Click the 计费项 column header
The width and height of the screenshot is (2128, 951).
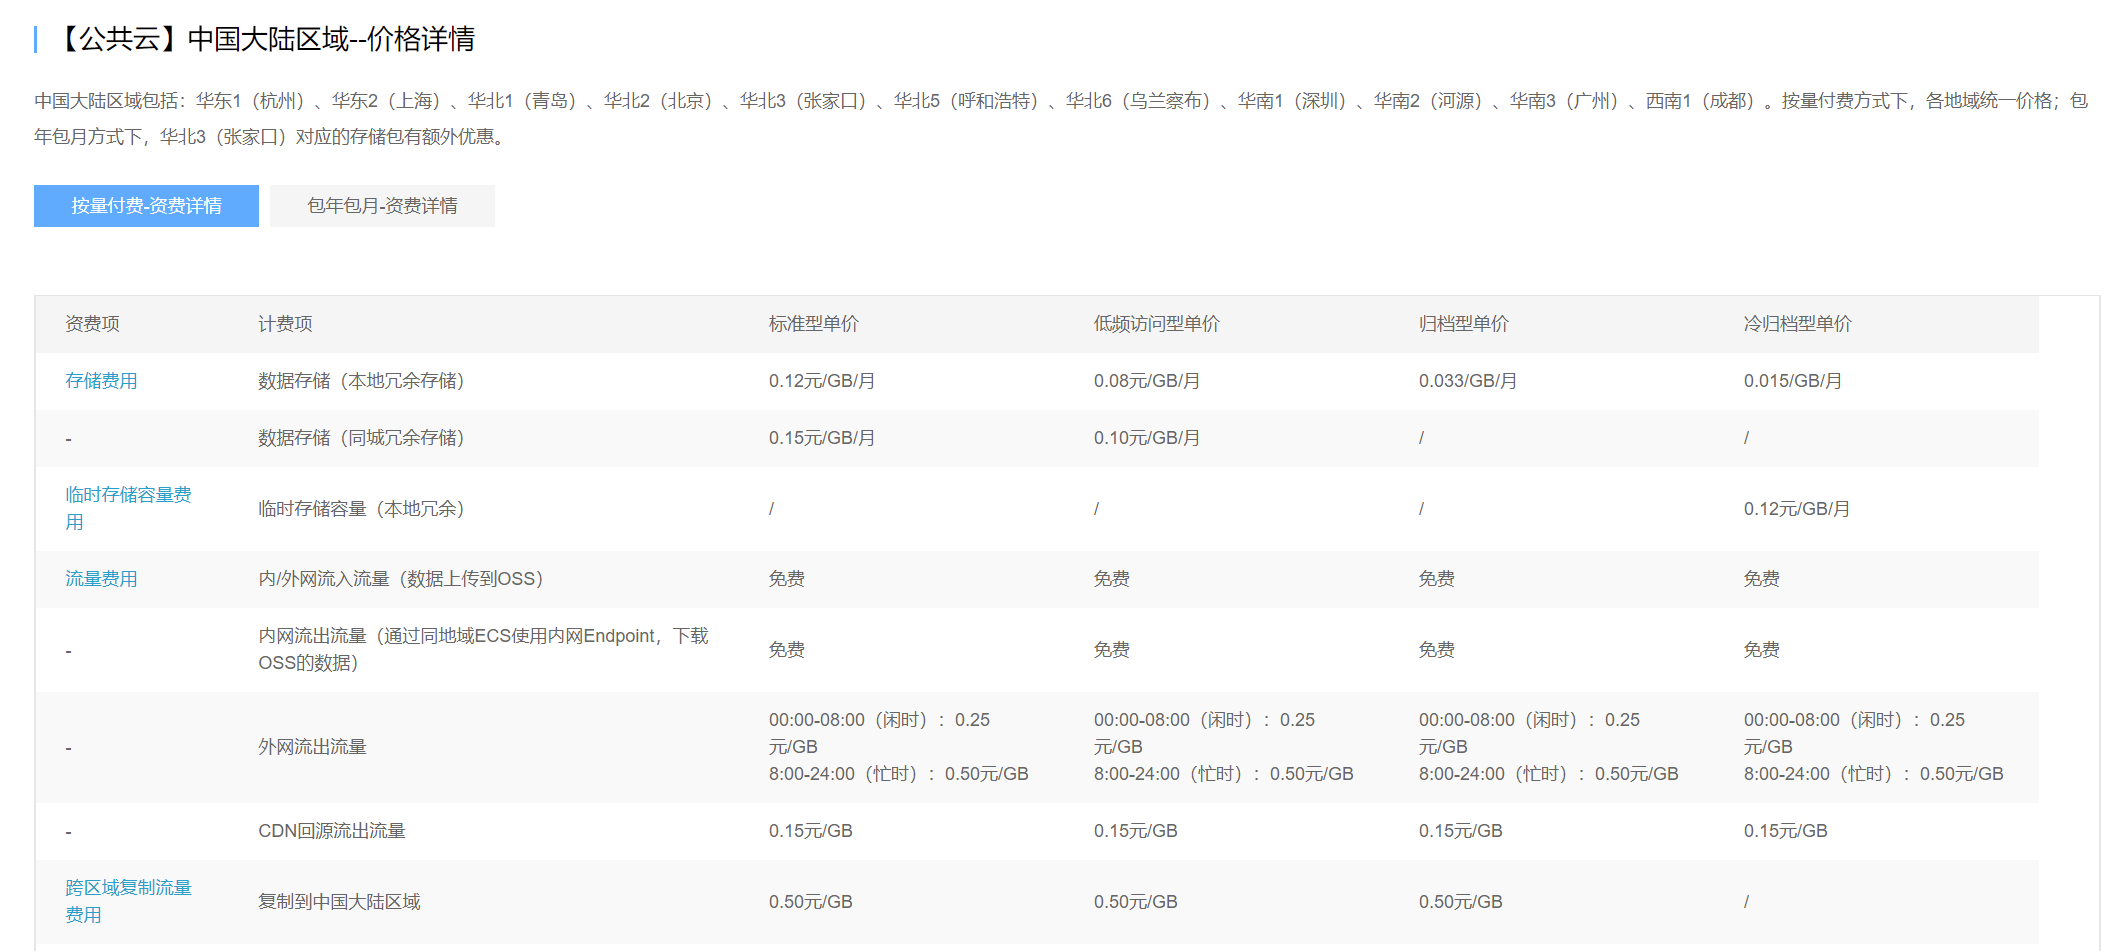(x=285, y=324)
